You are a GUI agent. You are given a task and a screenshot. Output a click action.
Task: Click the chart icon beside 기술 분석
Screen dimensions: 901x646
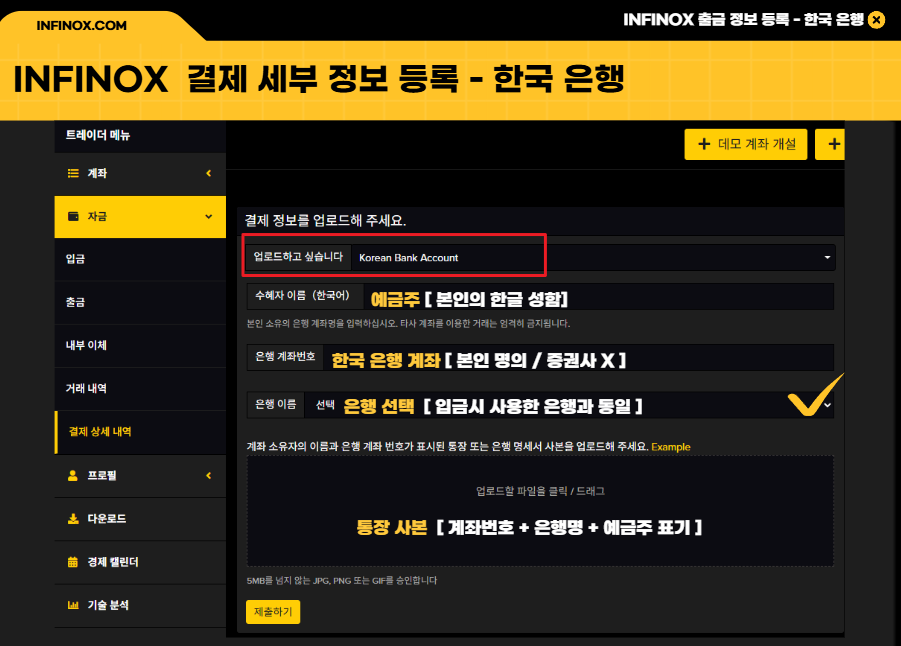click(73, 605)
